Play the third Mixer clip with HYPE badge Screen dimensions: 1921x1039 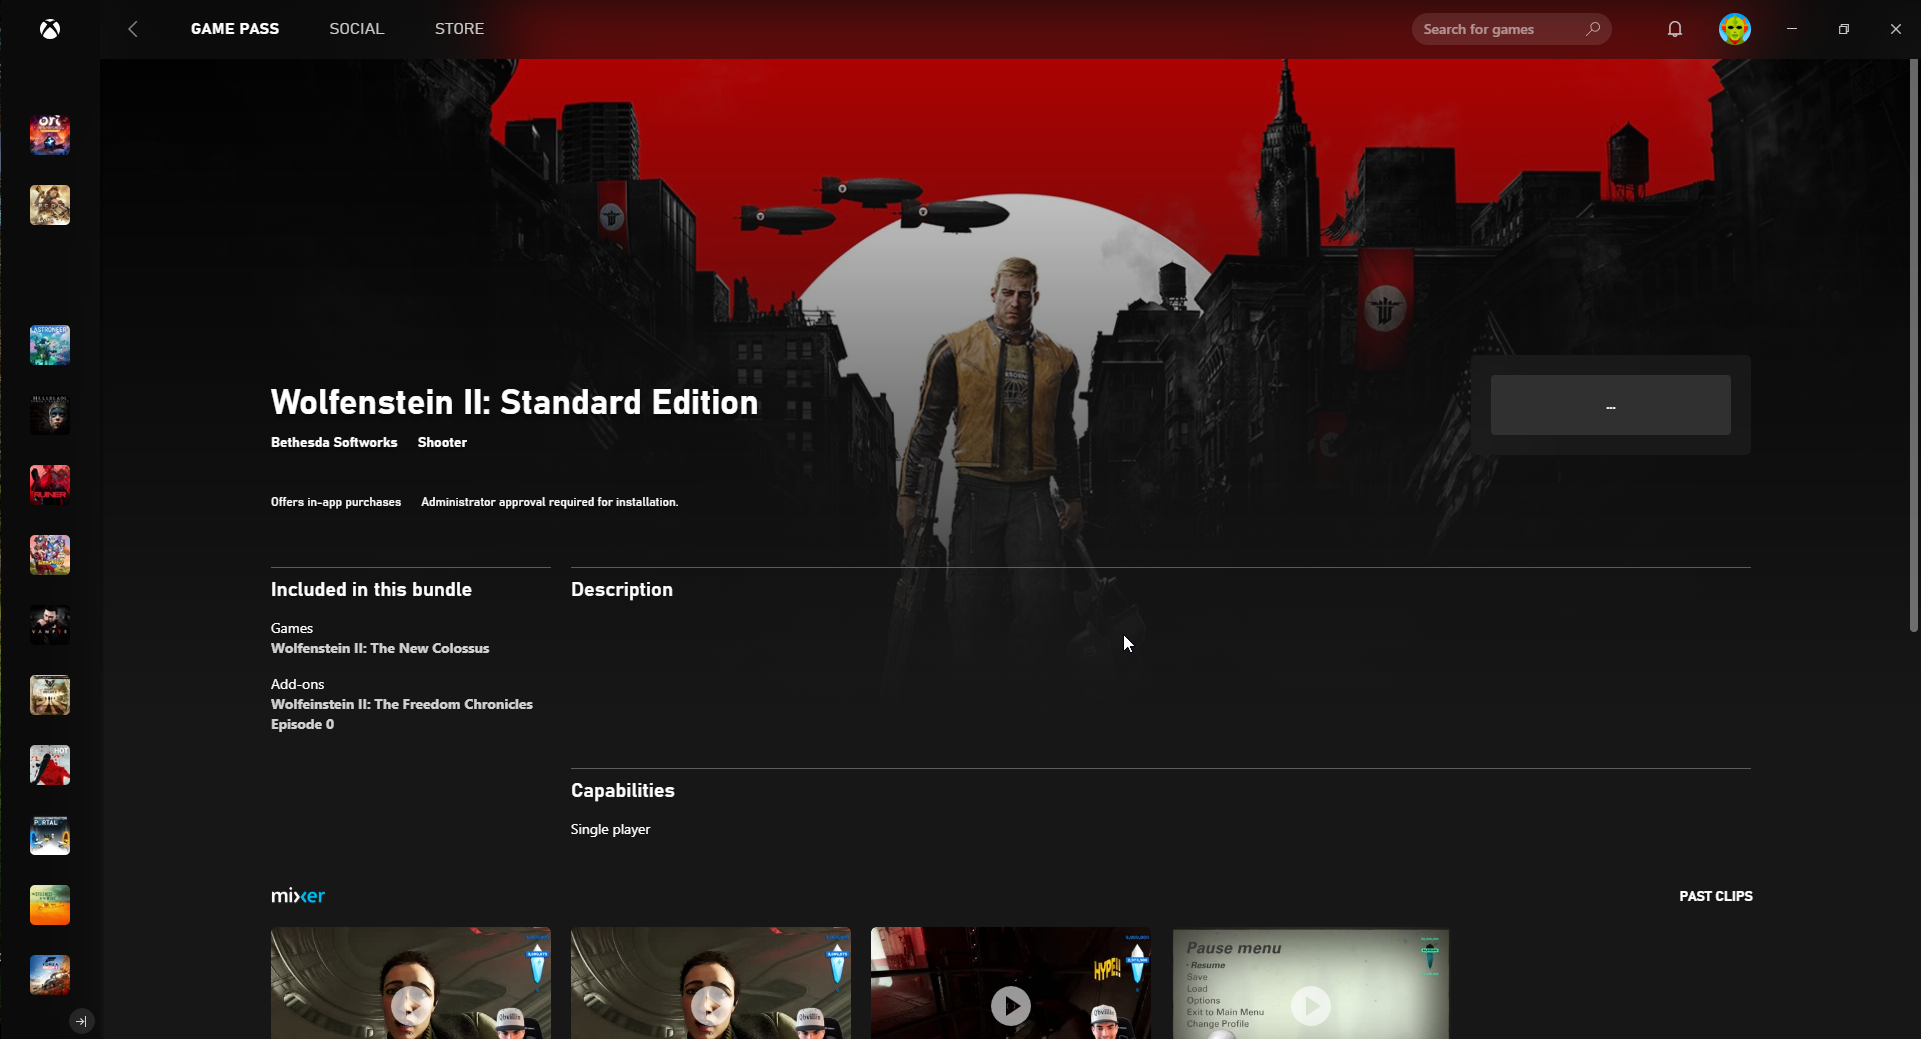tap(1011, 1005)
